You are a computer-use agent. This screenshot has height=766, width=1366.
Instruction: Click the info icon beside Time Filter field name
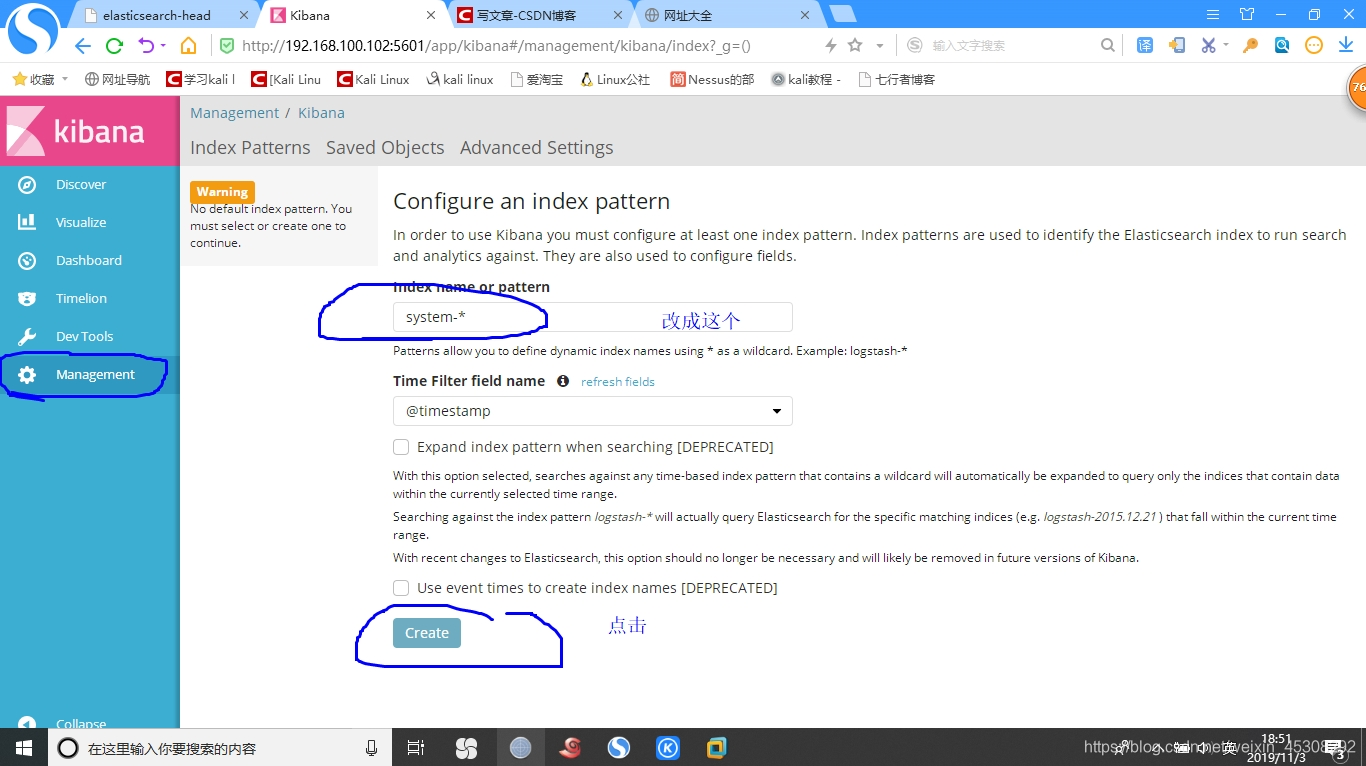tap(563, 381)
